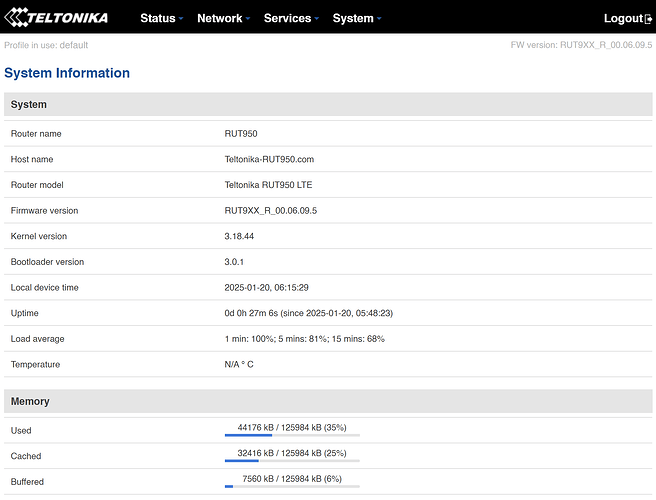
Task: Click the kernel value 3.18.44
Action: 239,236
